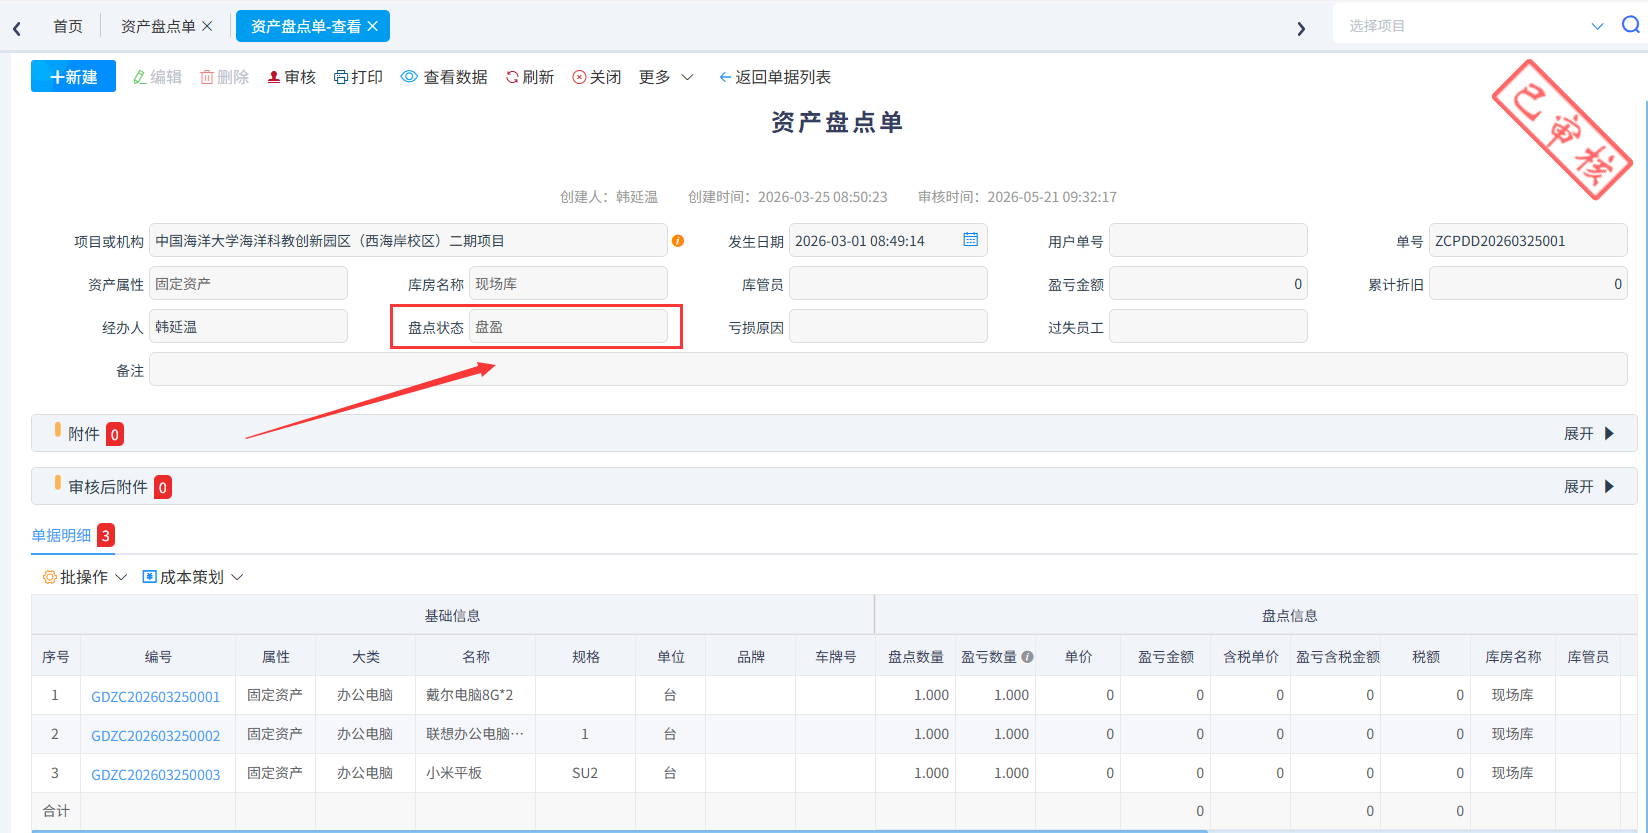The width and height of the screenshot is (1648, 833).
Task: Click the search magnifier icon
Action: click(x=1630, y=25)
